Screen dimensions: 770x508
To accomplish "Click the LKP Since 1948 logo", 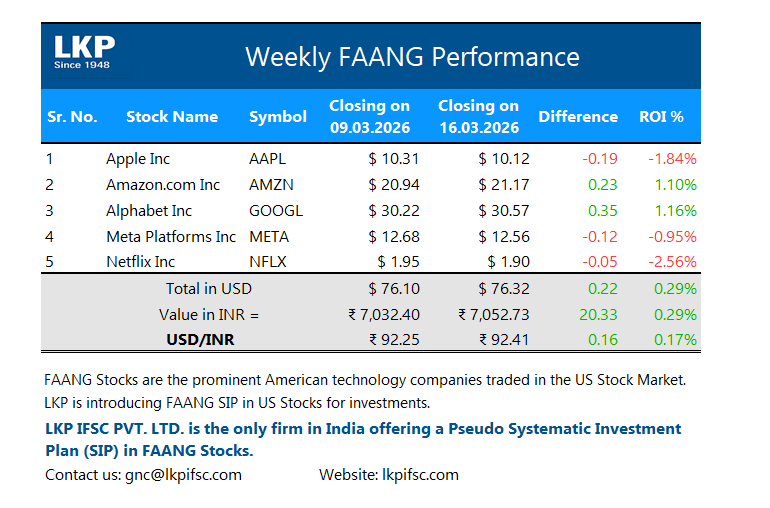I will 84,53.
